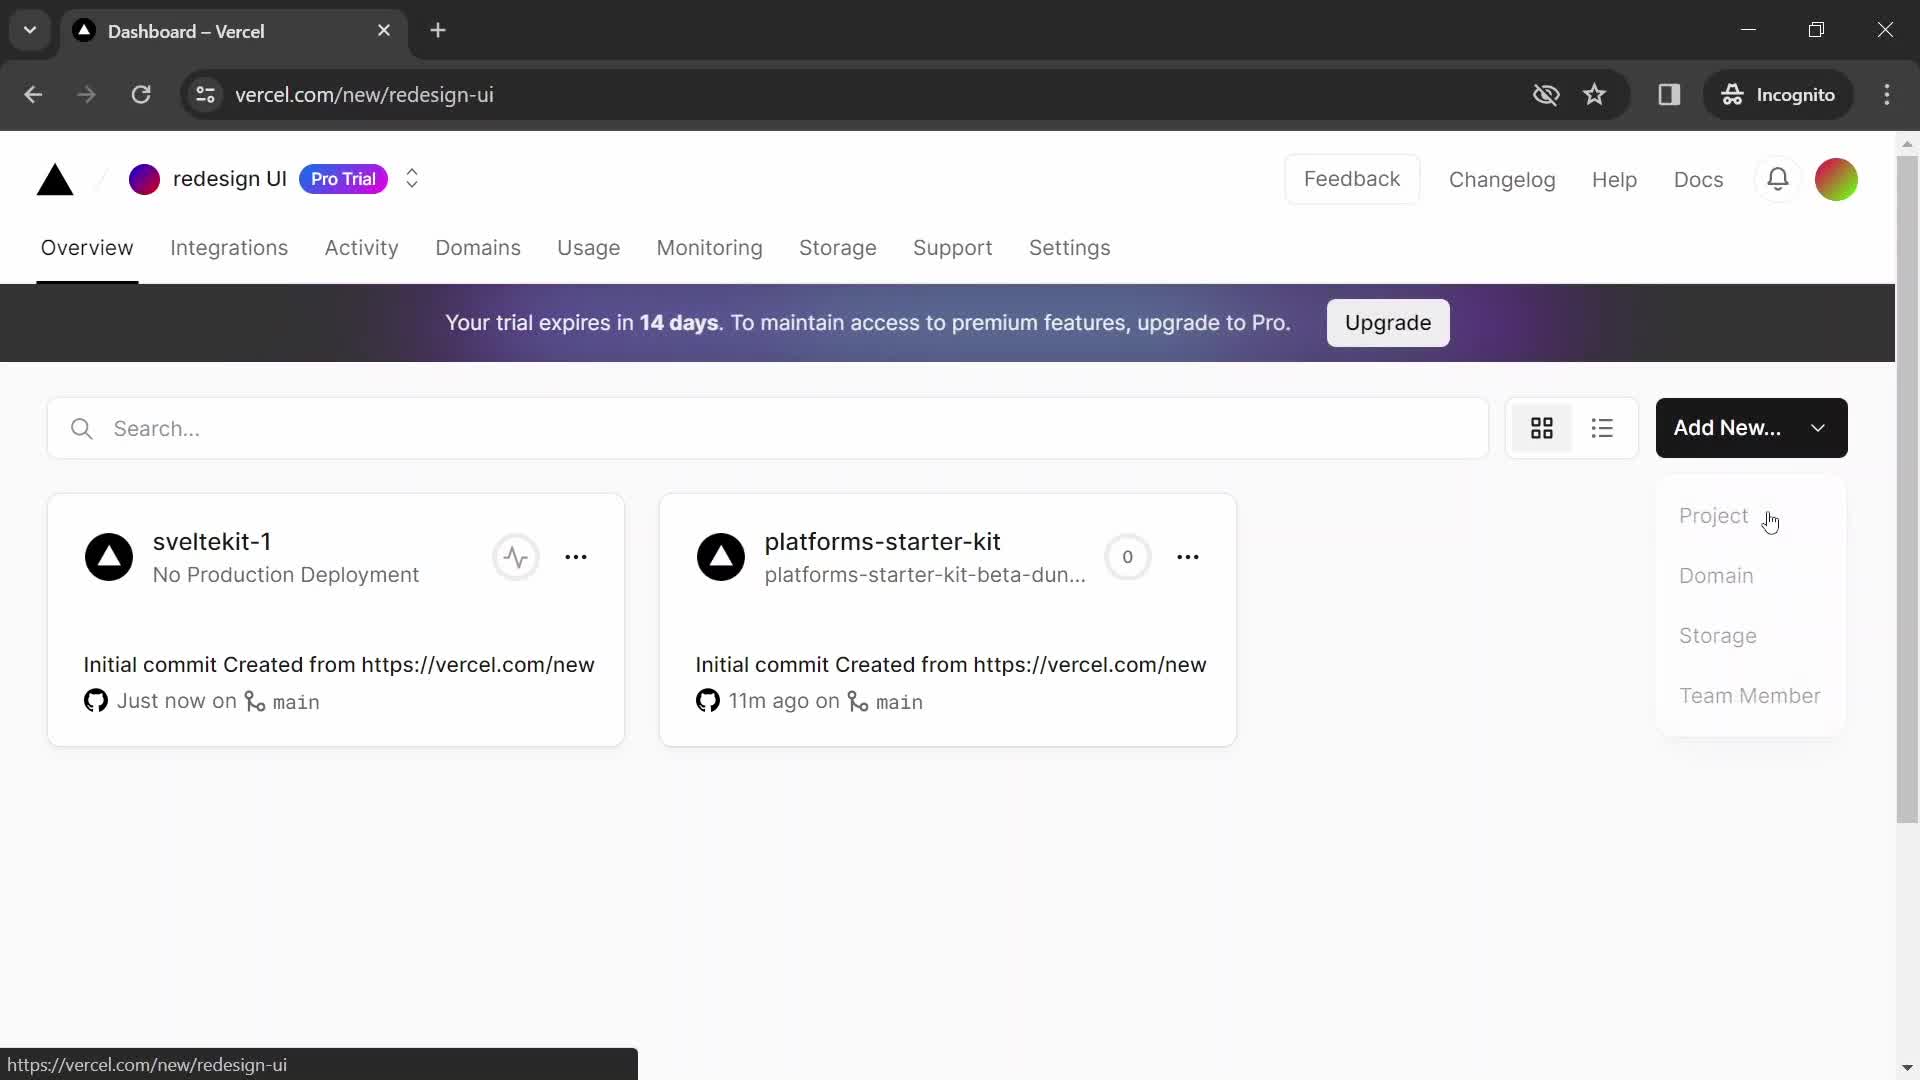Click the GitHub icon on sveltekit-1 project
The height and width of the screenshot is (1080, 1920).
pyautogui.click(x=95, y=700)
